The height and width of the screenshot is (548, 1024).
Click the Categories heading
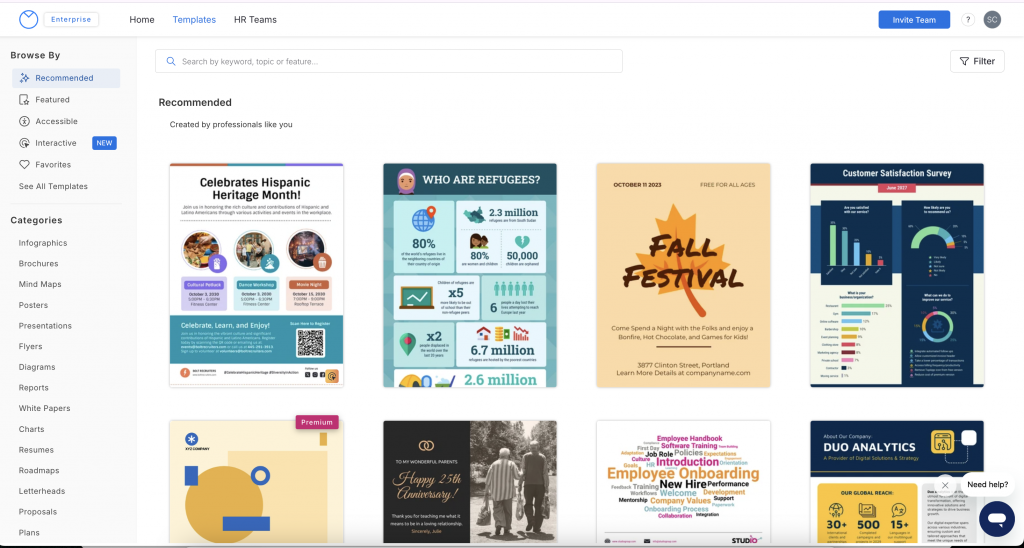pos(37,221)
